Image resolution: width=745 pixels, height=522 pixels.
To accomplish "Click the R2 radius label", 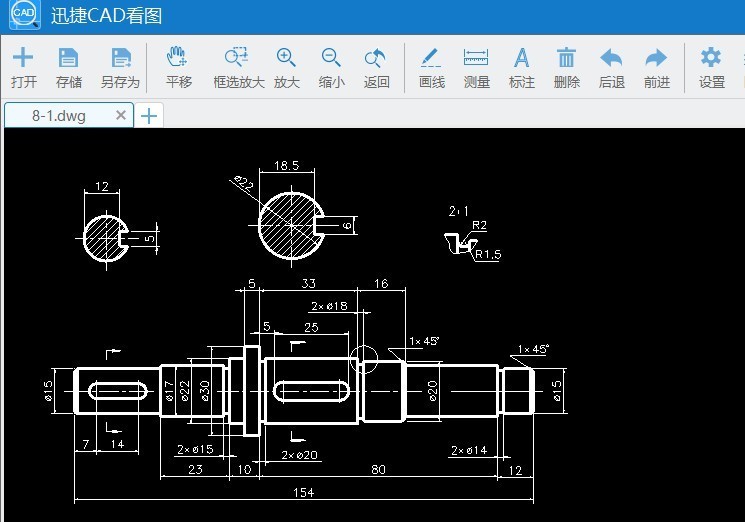I will (x=479, y=225).
